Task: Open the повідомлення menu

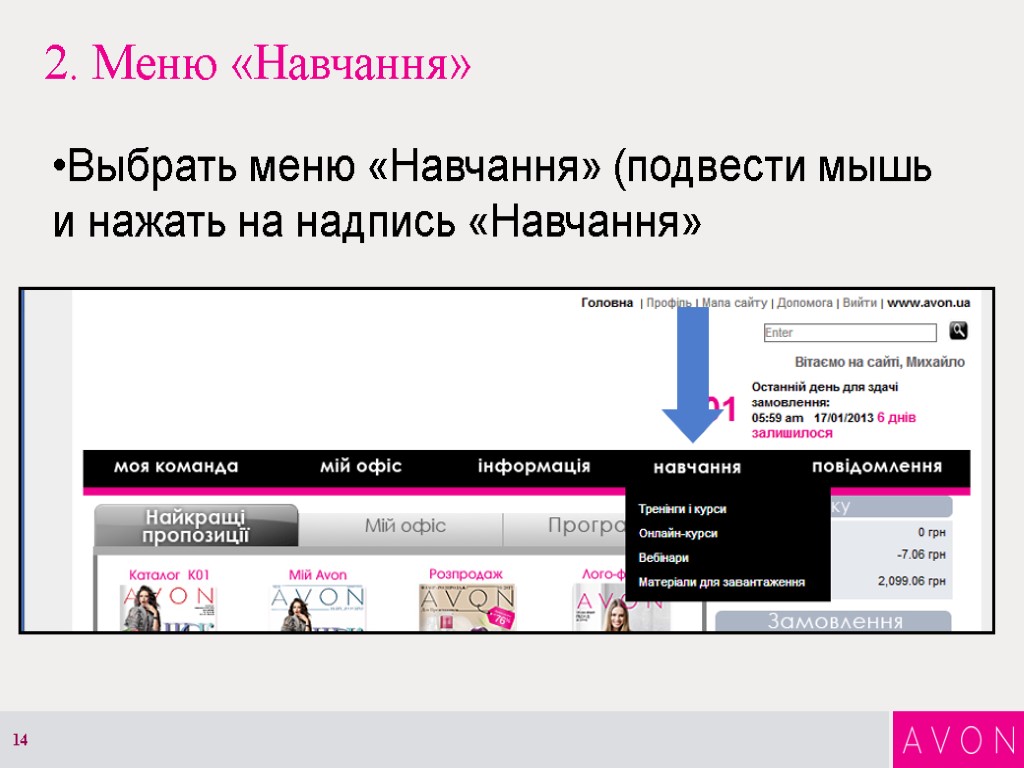Action: point(876,466)
